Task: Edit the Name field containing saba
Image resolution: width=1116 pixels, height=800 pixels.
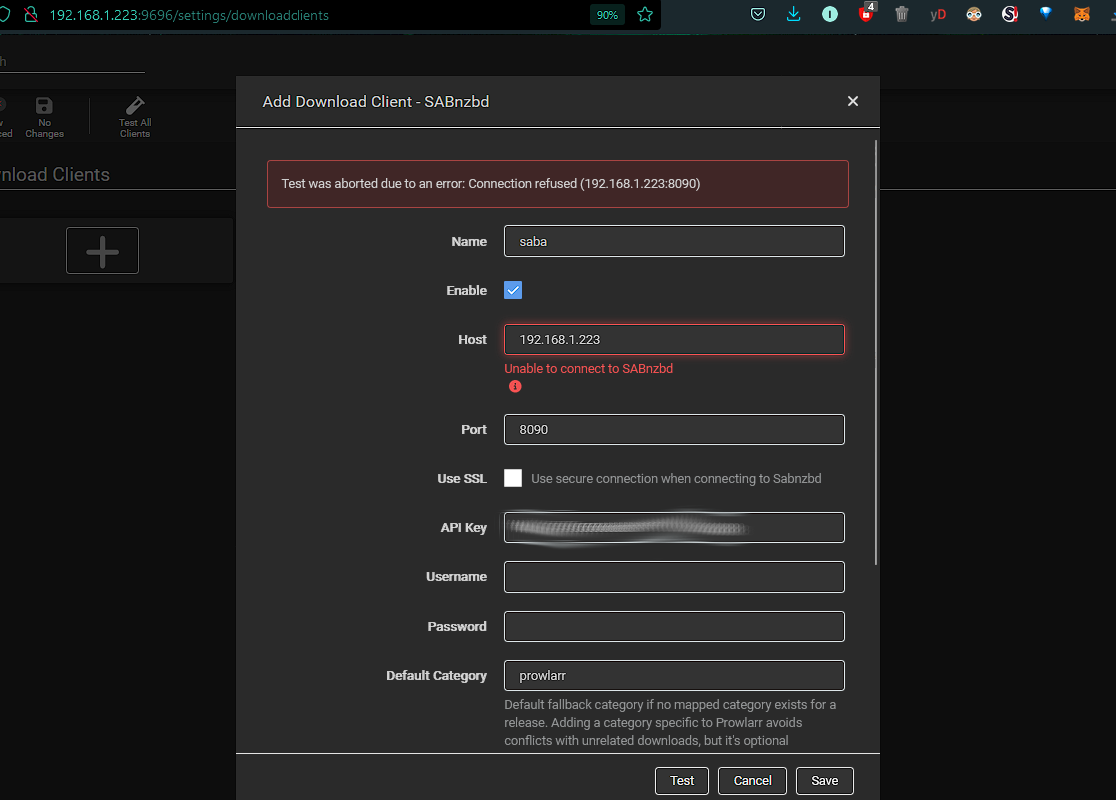Action: click(x=674, y=241)
